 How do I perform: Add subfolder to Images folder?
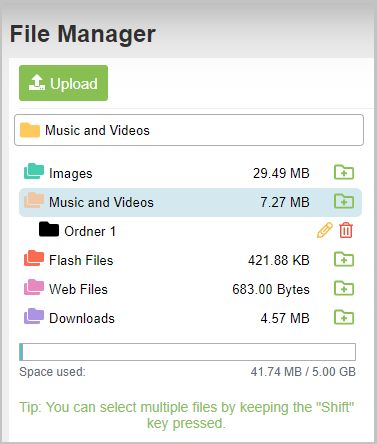[x=344, y=172]
